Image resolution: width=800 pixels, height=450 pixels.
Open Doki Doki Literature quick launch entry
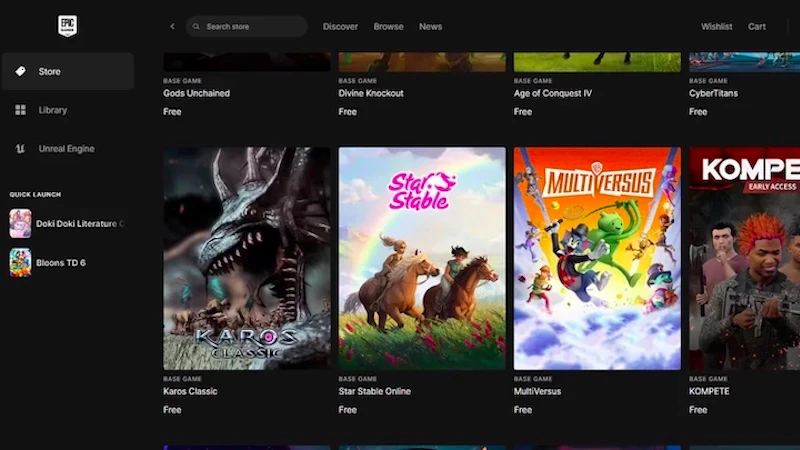click(x=67, y=223)
